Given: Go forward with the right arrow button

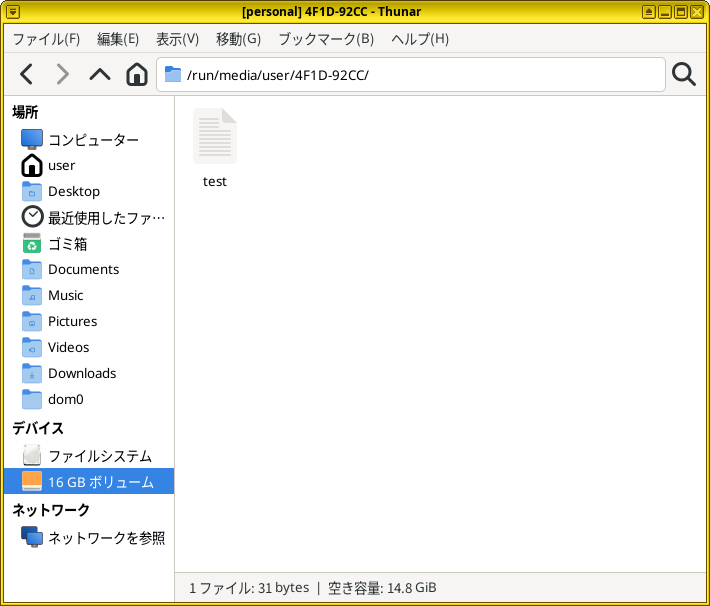Looking at the screenshot, I should (62, 74).
